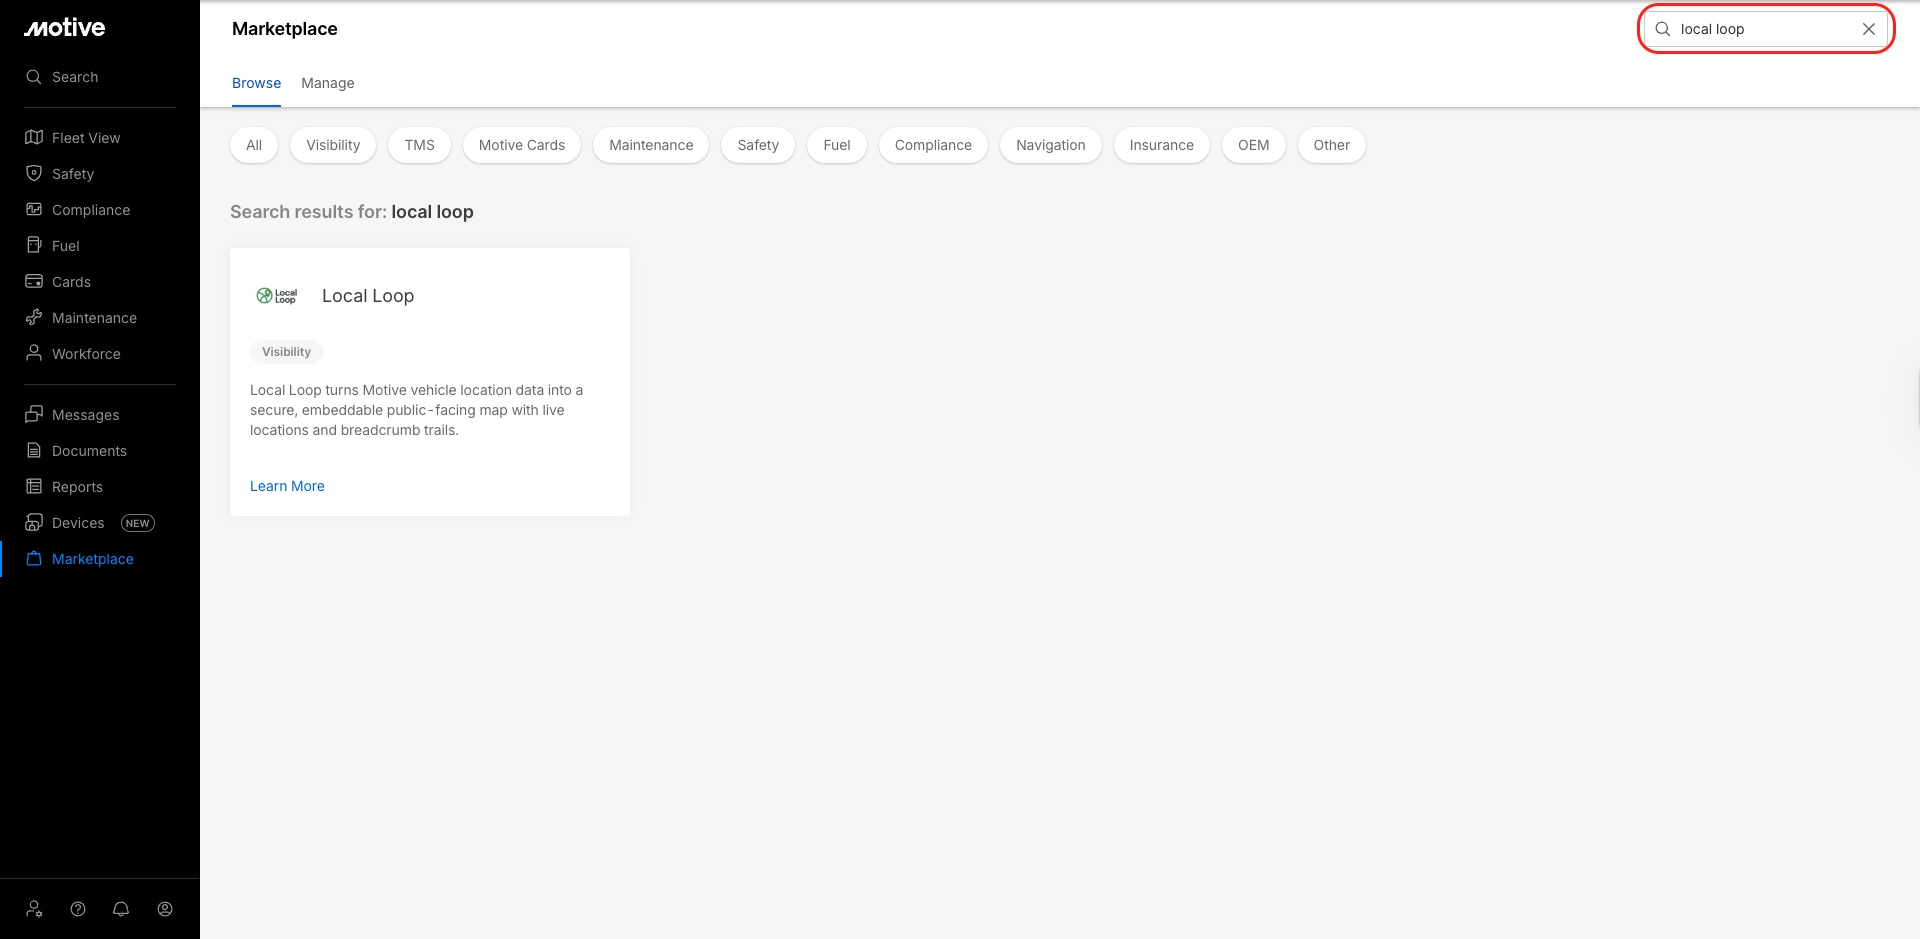Filter by TMS category

click(x=420, y=145)
